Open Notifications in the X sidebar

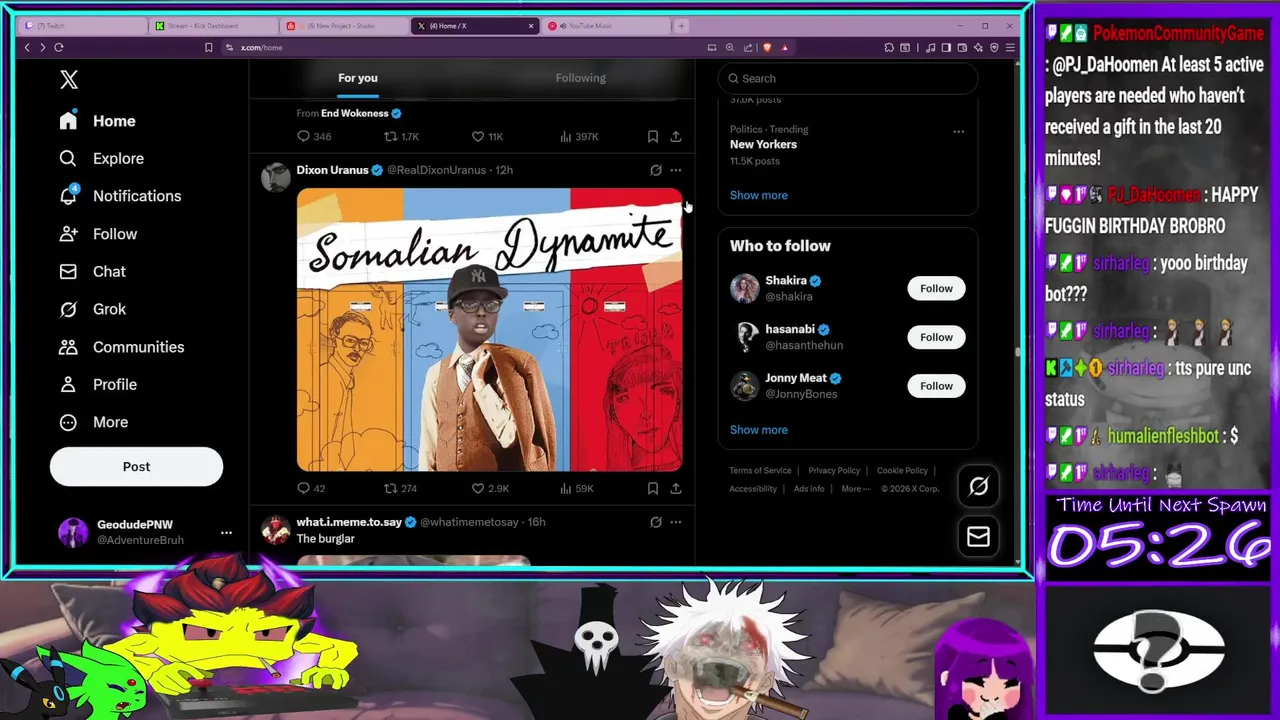120,196
